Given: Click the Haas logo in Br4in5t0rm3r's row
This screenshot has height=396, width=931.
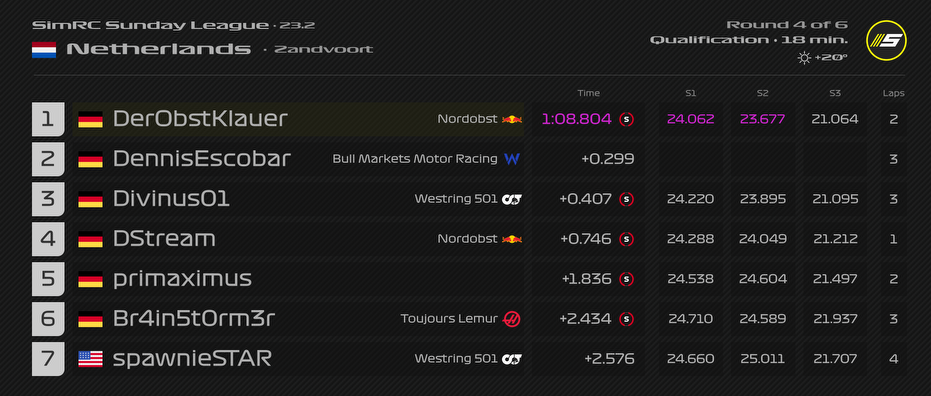Looking at the screenshot, I should click(x=512, y=319).
